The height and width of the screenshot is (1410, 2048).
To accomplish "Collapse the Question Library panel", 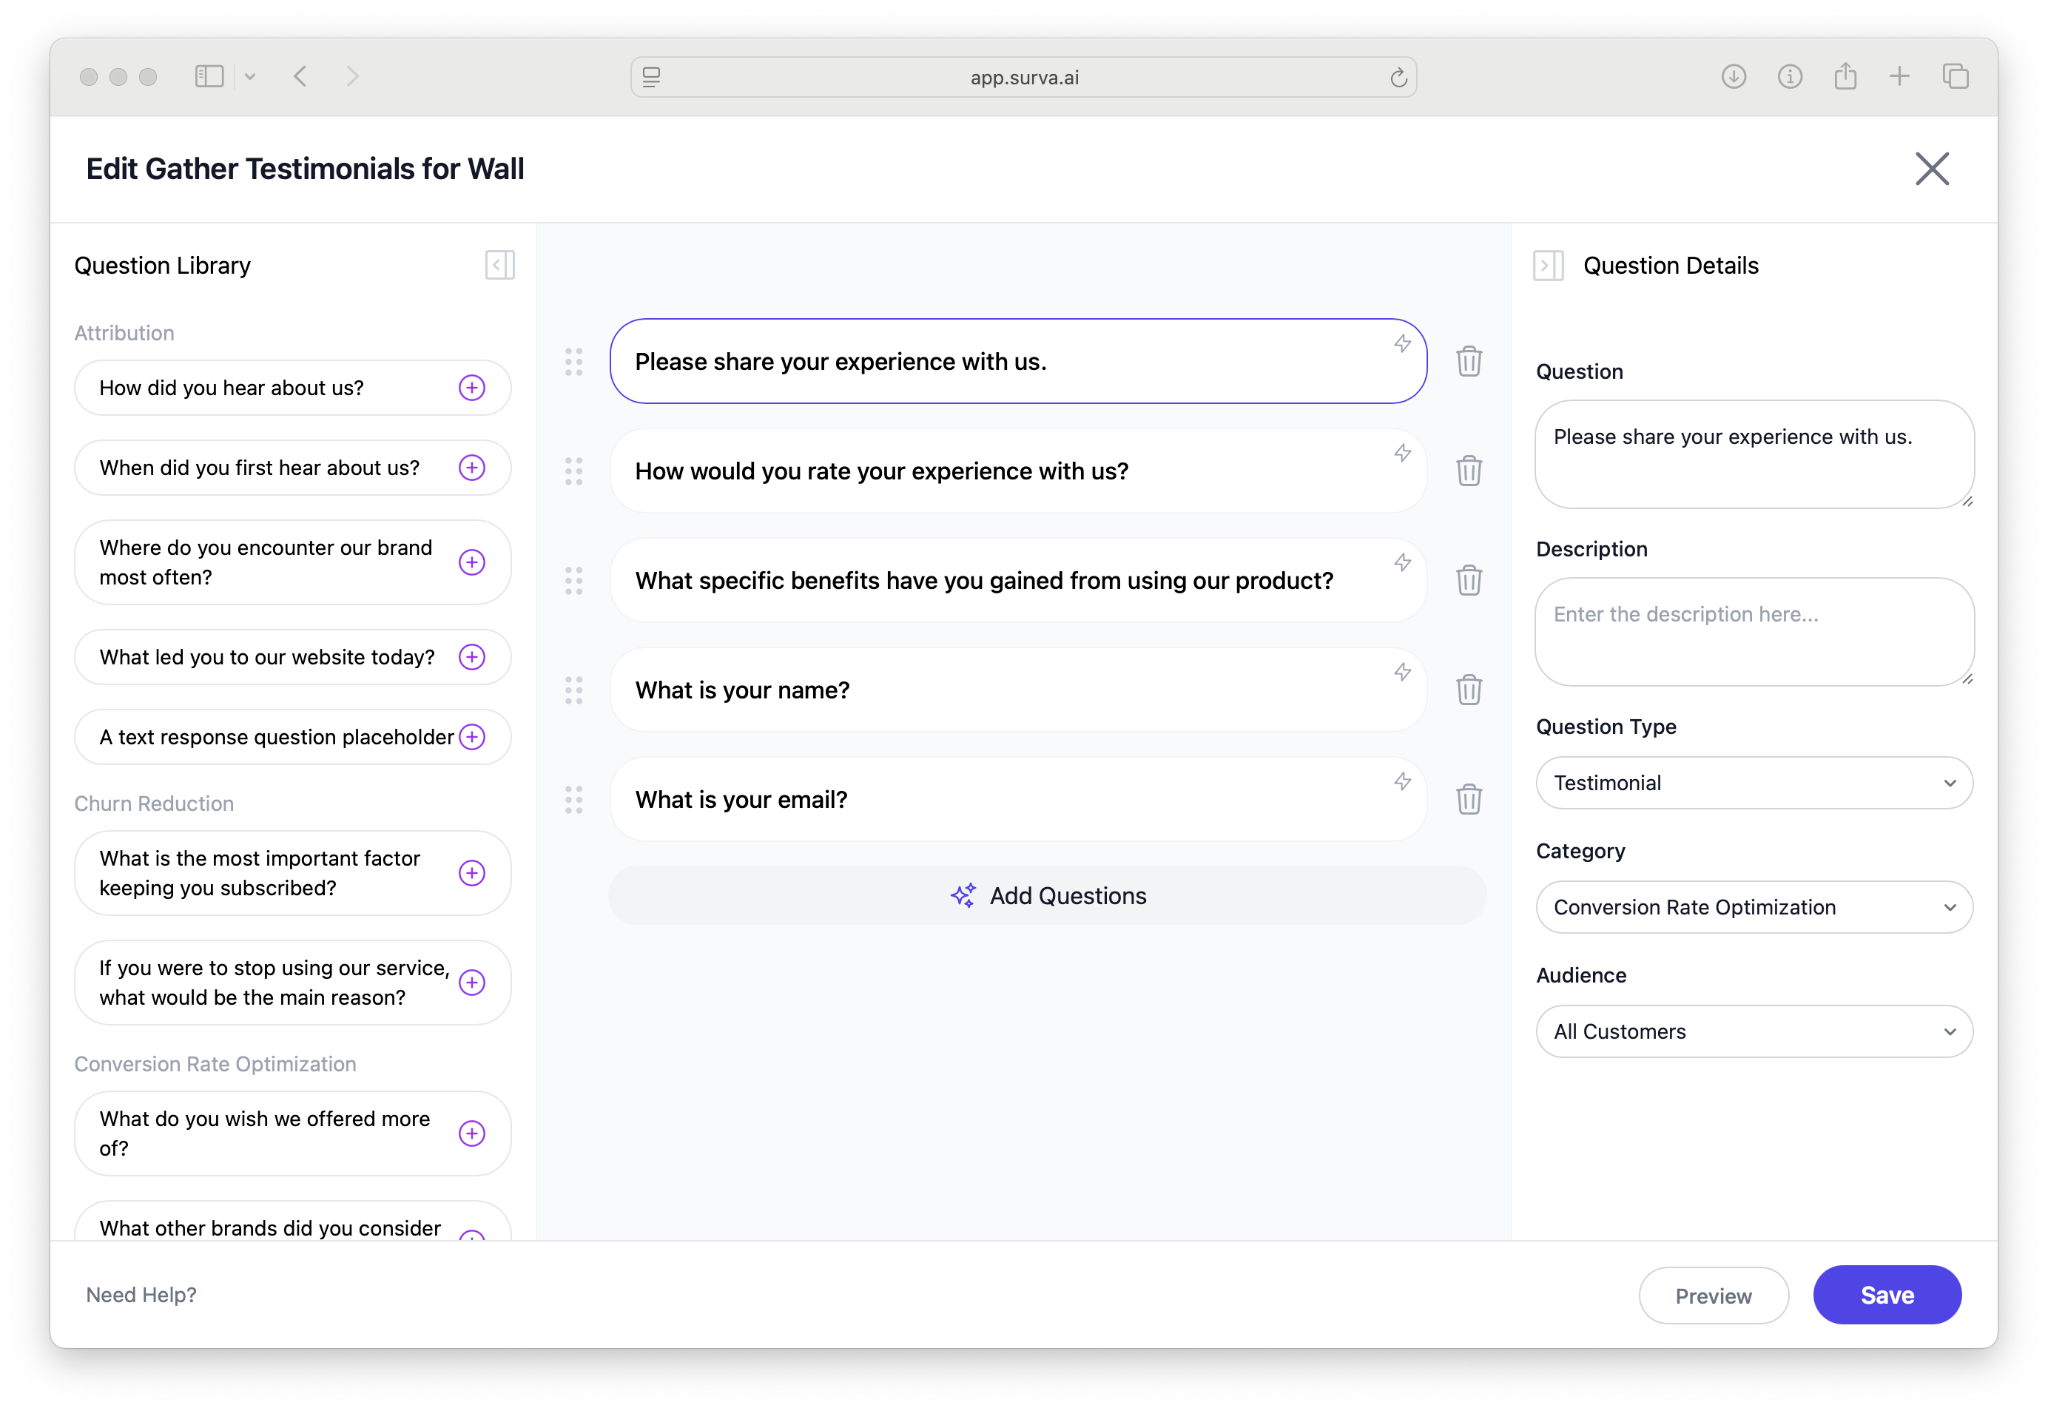I will pos(499,265).
